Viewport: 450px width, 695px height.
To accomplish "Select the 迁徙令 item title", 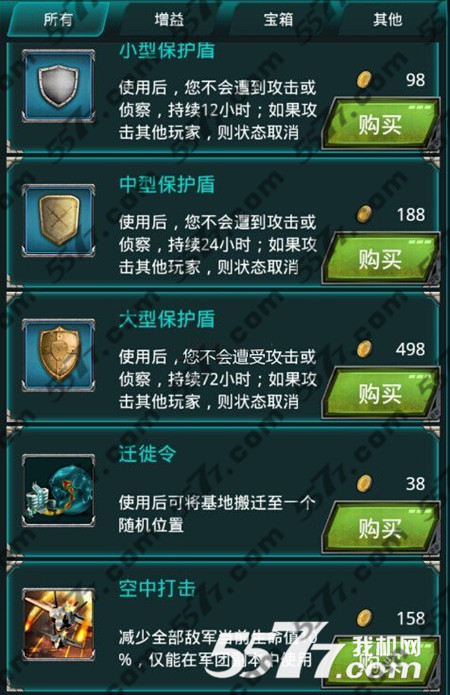I will (148, 454).
